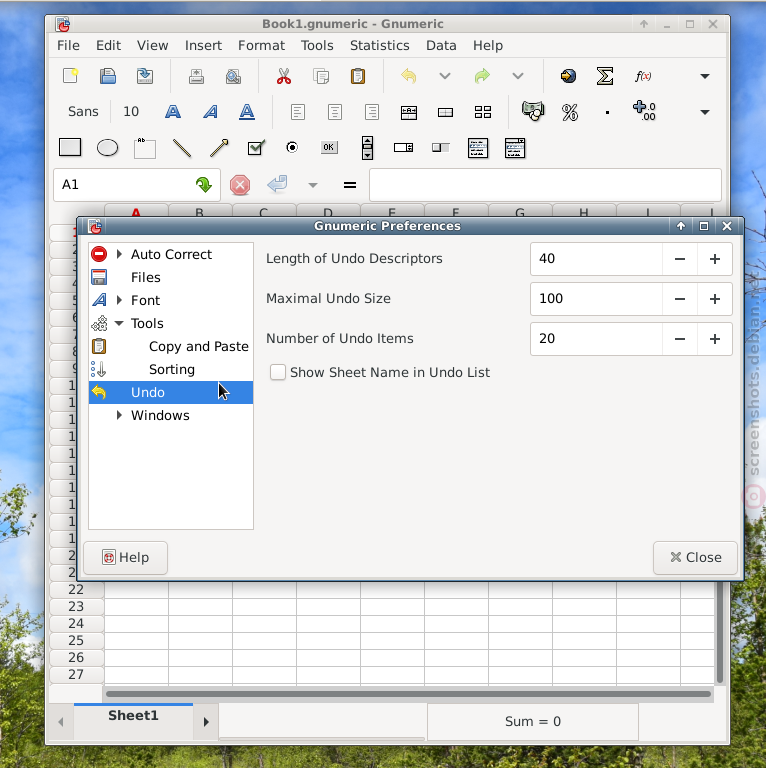Click the center across selection icon
This screenshot has width=766, height=768.
[x=408, y=113]
